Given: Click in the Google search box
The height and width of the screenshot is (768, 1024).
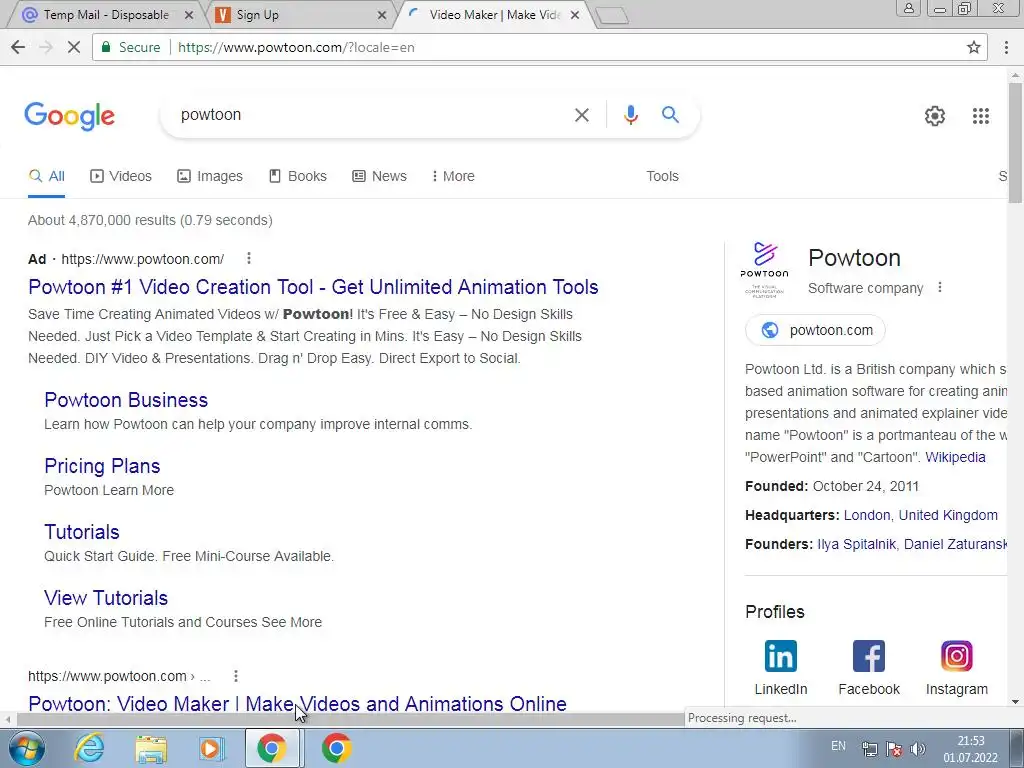Looking at the screenshot, I should (372, 115).
